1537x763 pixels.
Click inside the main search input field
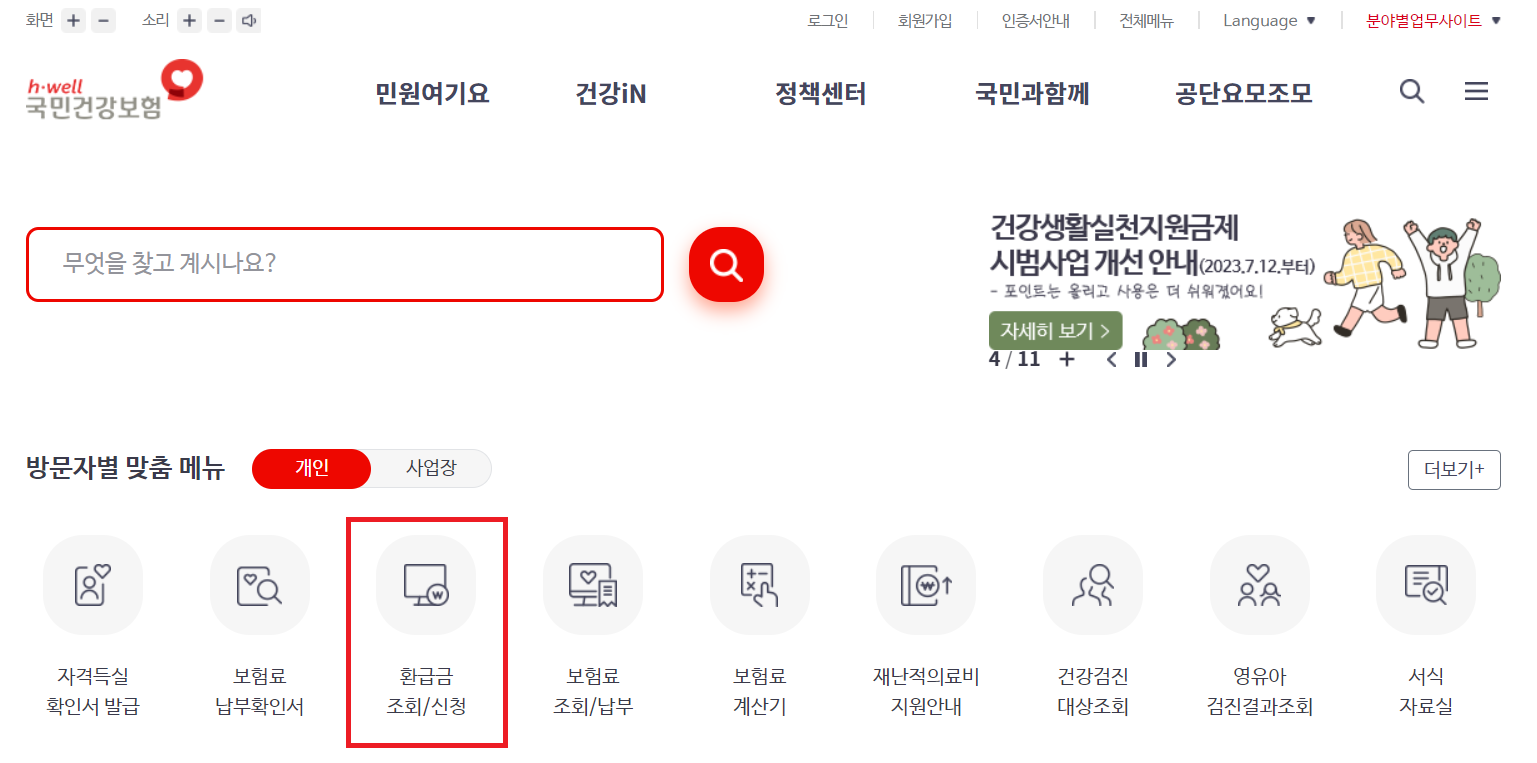[x=345, y=264]
